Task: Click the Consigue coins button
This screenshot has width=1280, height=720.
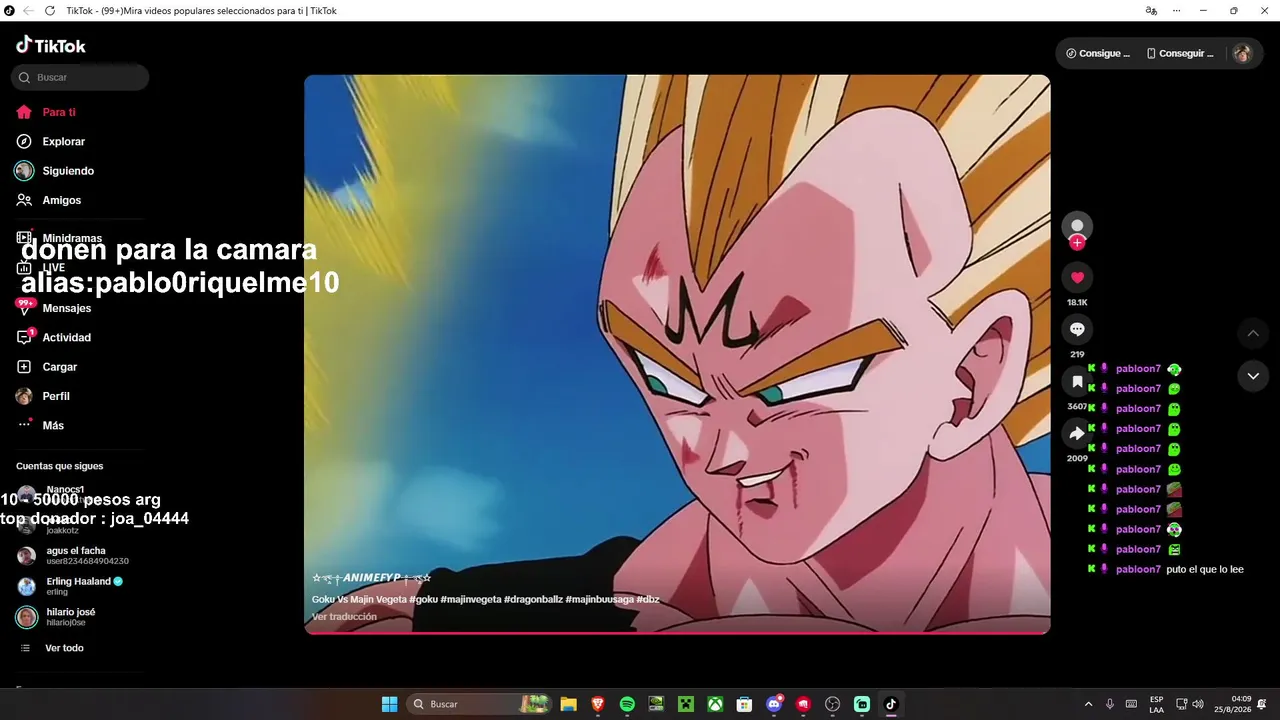Action: [x=1098, y=53]
